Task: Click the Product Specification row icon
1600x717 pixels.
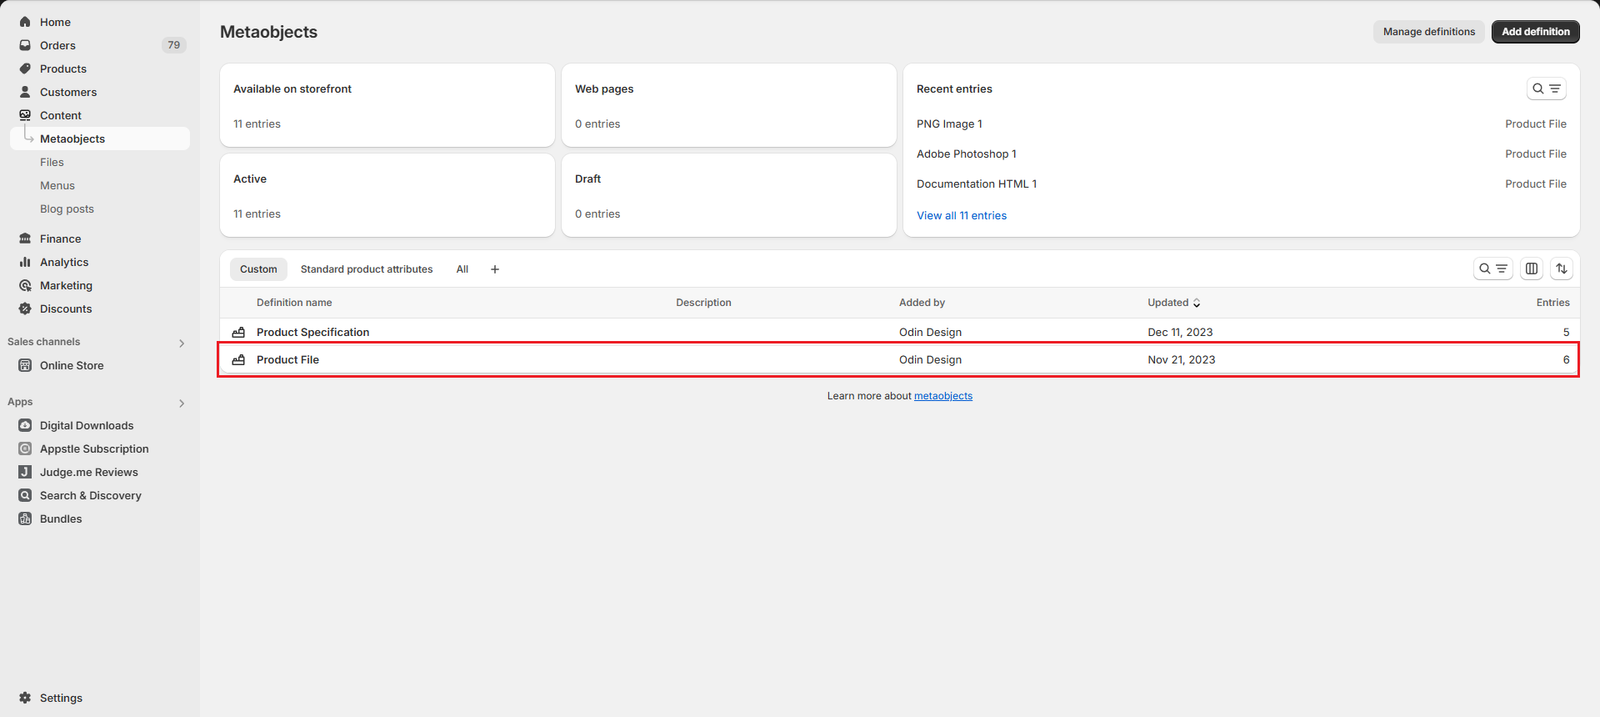Action: tap(238, 332)
